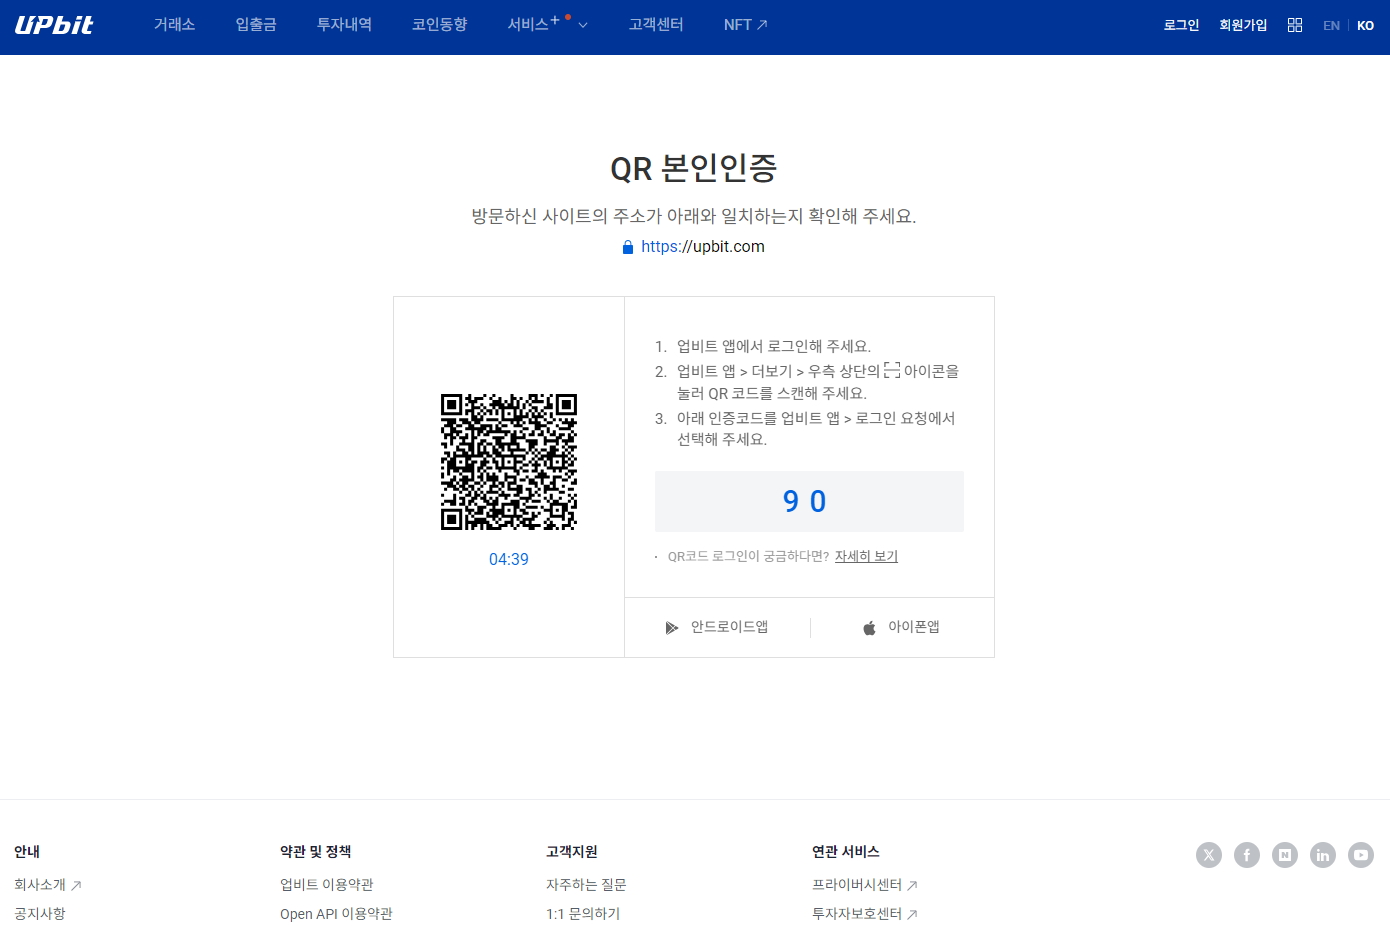Click the lock icon beside upbit.com URL
1390x926 pixels.
pos(628,247)
